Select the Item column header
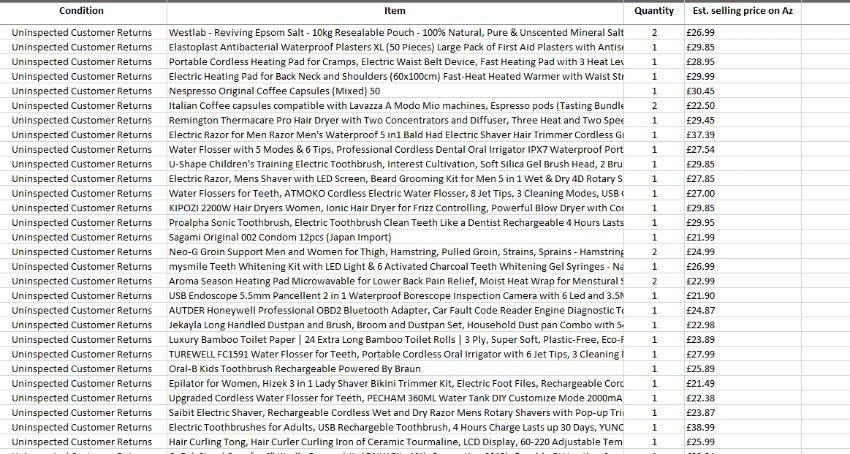The image size is (850, 454). 395,11
